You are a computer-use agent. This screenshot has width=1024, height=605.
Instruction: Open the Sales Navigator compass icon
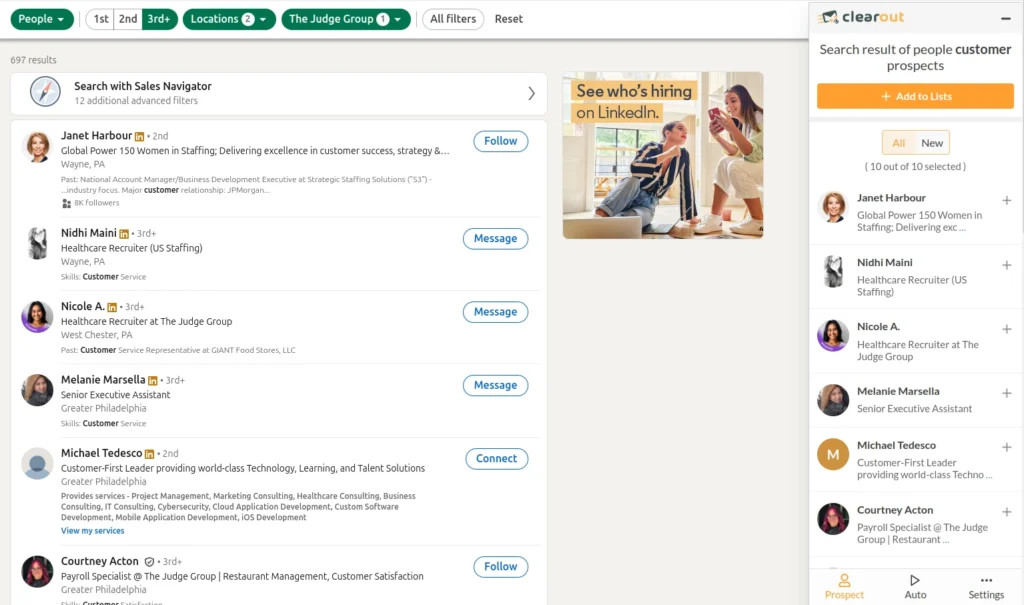click(x=45, y=91)
